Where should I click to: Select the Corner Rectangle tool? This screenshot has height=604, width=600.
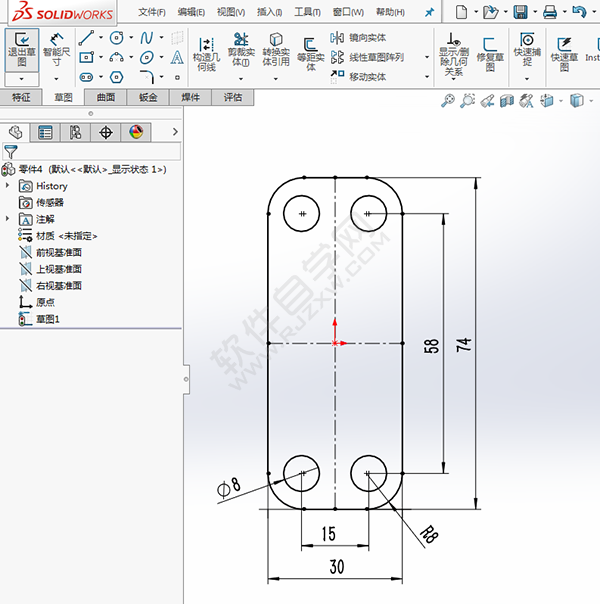86,57
